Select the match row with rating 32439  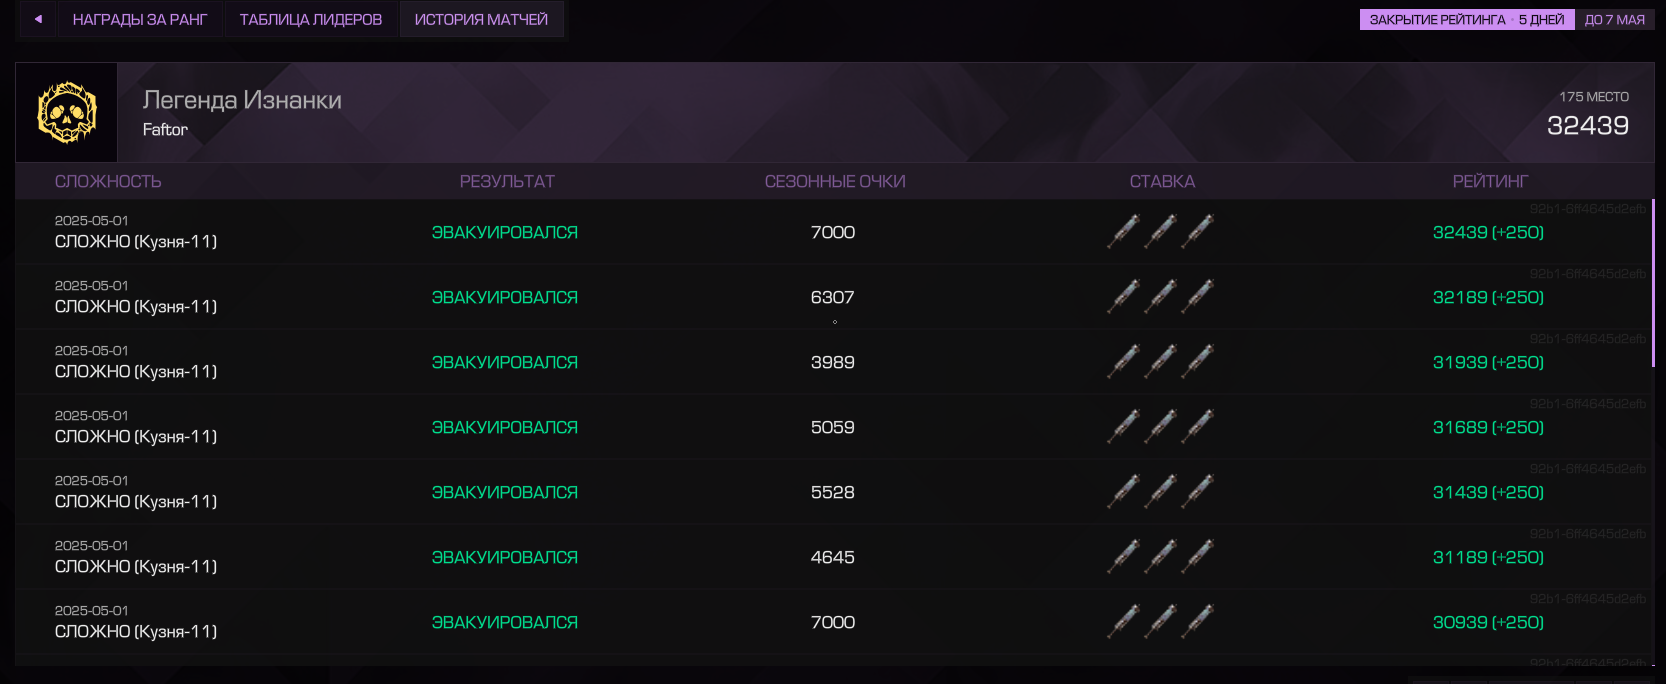(833, 231)
